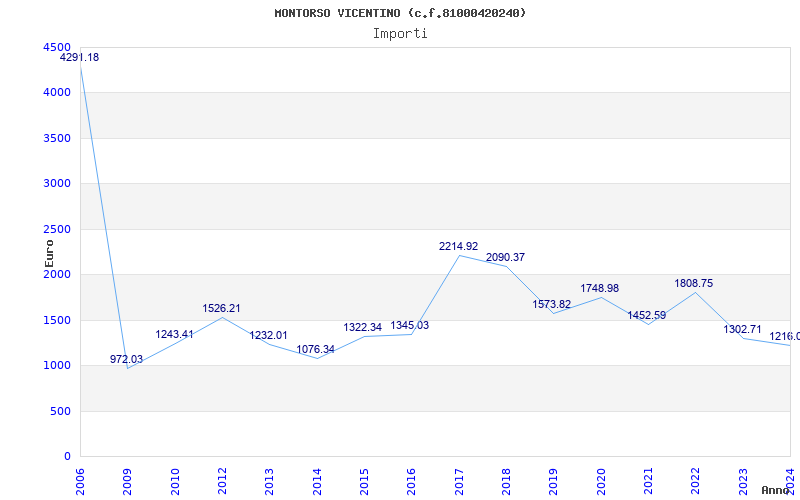This screenshot has width=800, height=500.
Task: Select x-axis year 2023
Action: pyautogui.click(x=743, y=482)
